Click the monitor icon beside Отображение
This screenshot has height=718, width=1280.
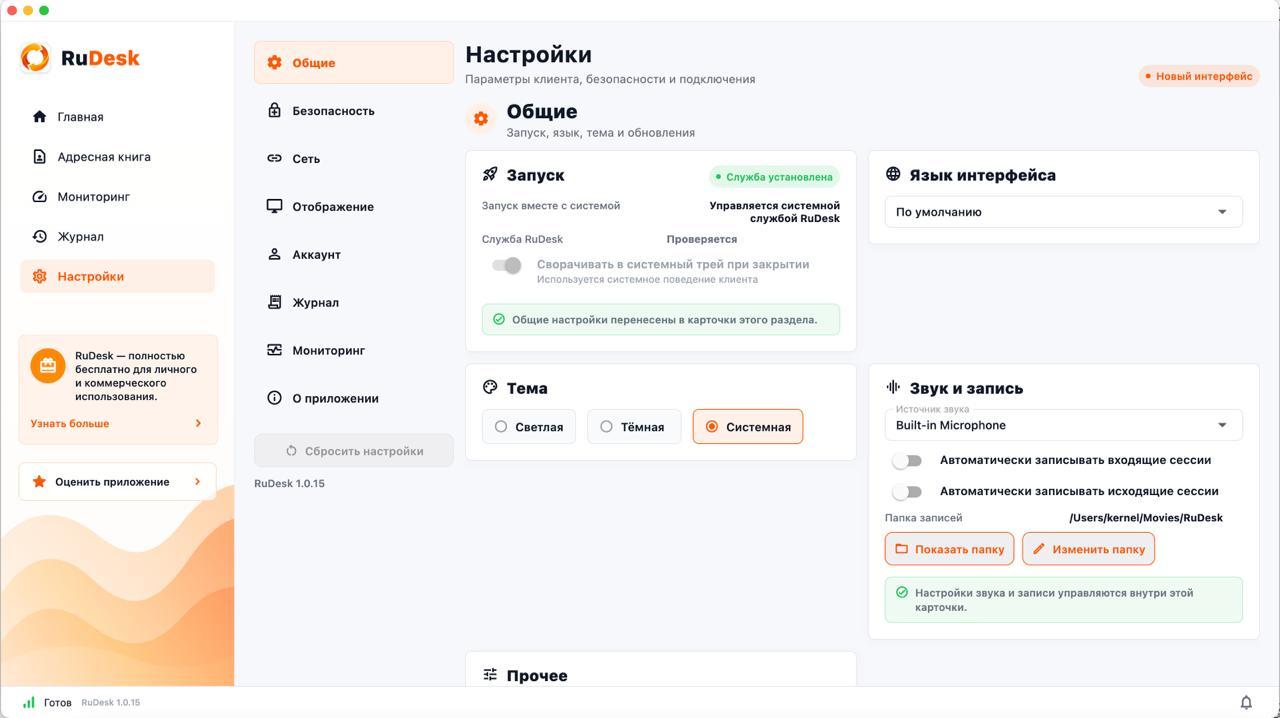tap(274, 206)
